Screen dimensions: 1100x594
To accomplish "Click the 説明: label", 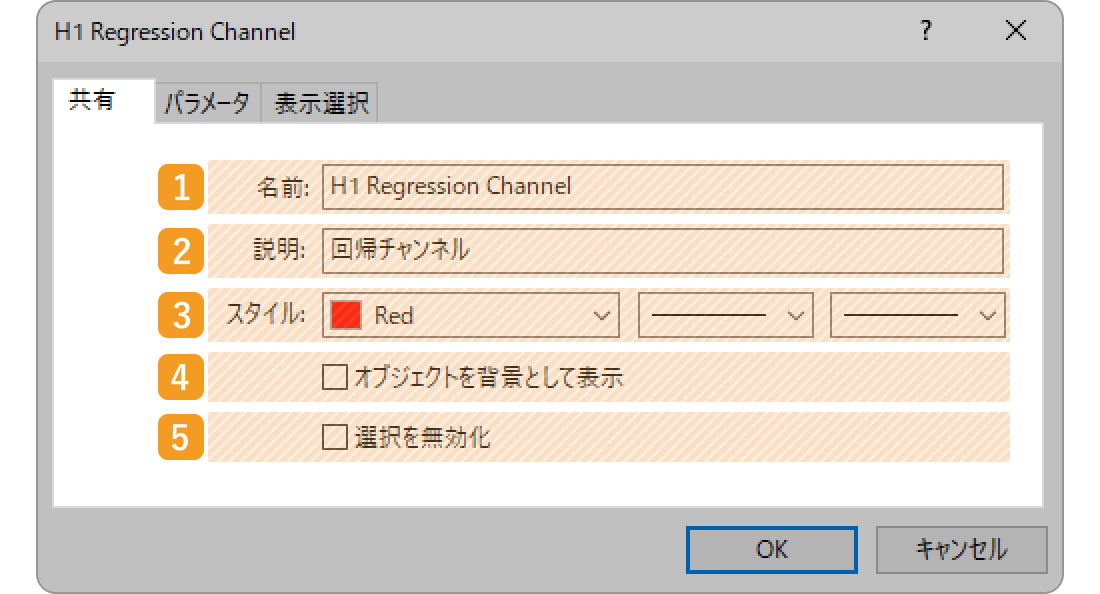I will pyautogui.click(x=279, y=249).
